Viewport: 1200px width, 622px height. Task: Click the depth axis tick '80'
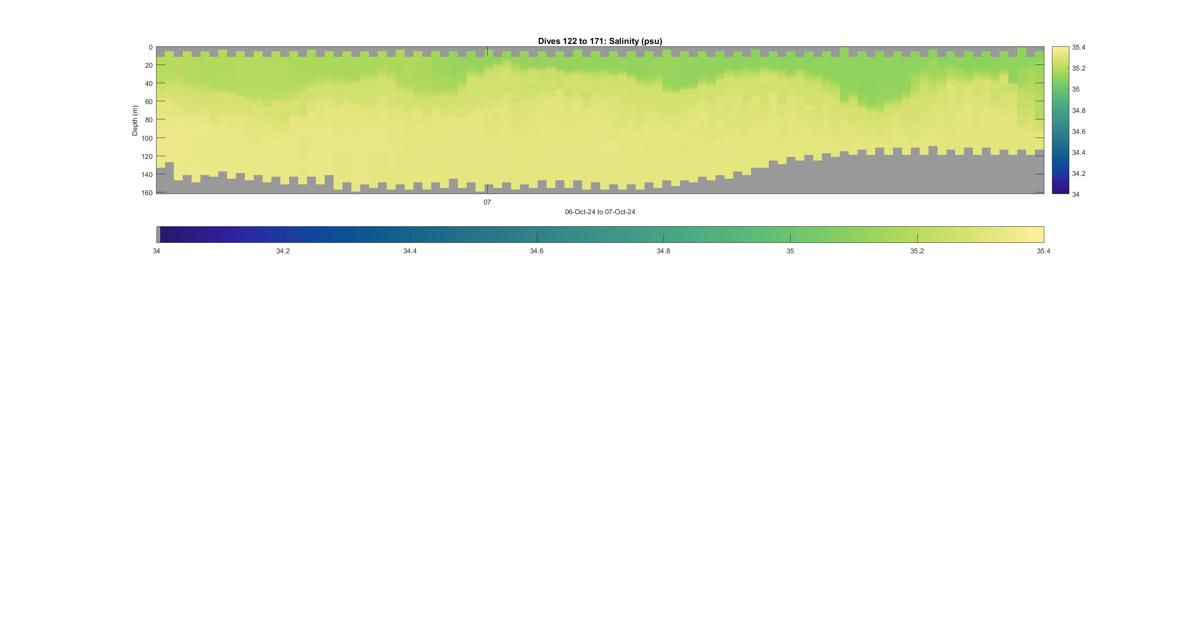tap(148, 119)
